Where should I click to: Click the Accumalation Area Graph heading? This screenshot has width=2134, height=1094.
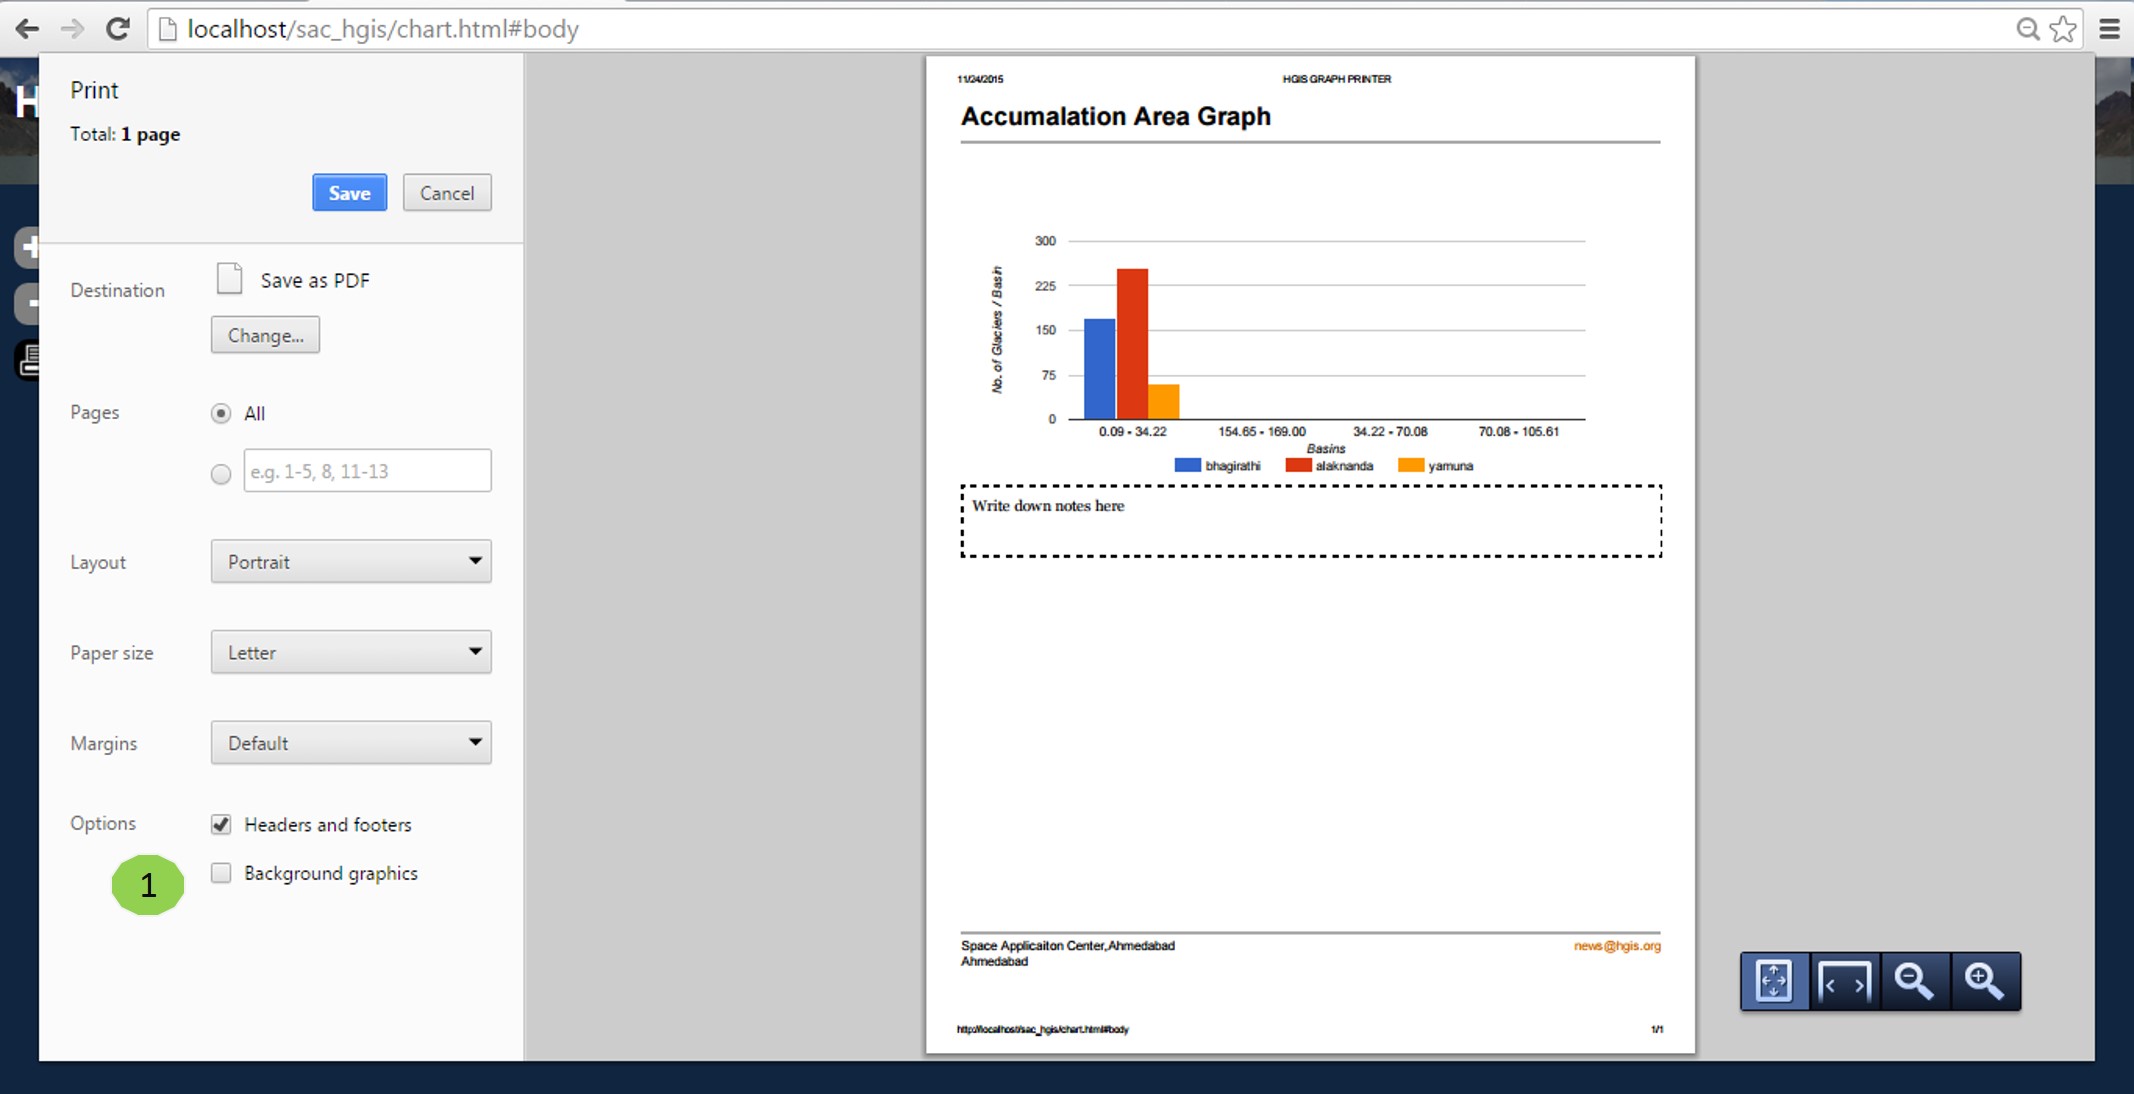point(1116,117)
